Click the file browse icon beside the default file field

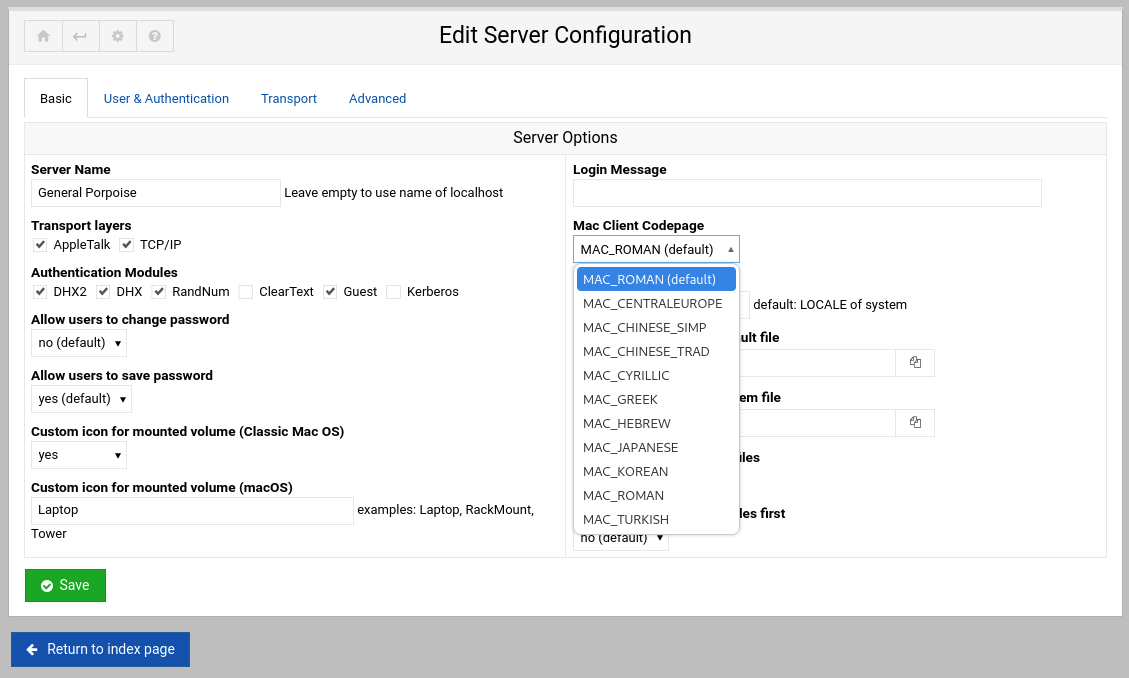[914, 363]
